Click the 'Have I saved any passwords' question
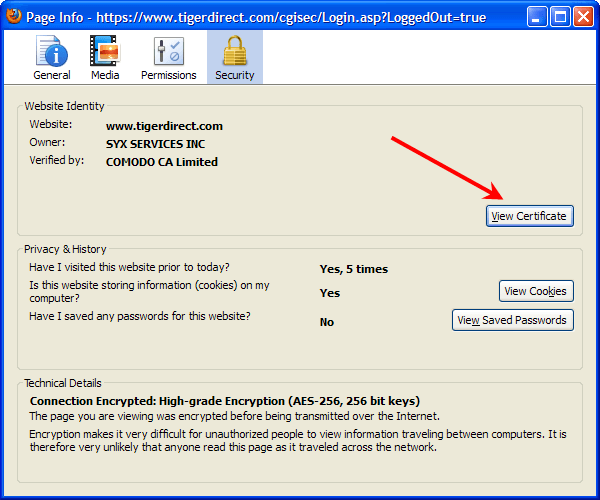Viewport: 600px width, 500px height. (140, 316)
